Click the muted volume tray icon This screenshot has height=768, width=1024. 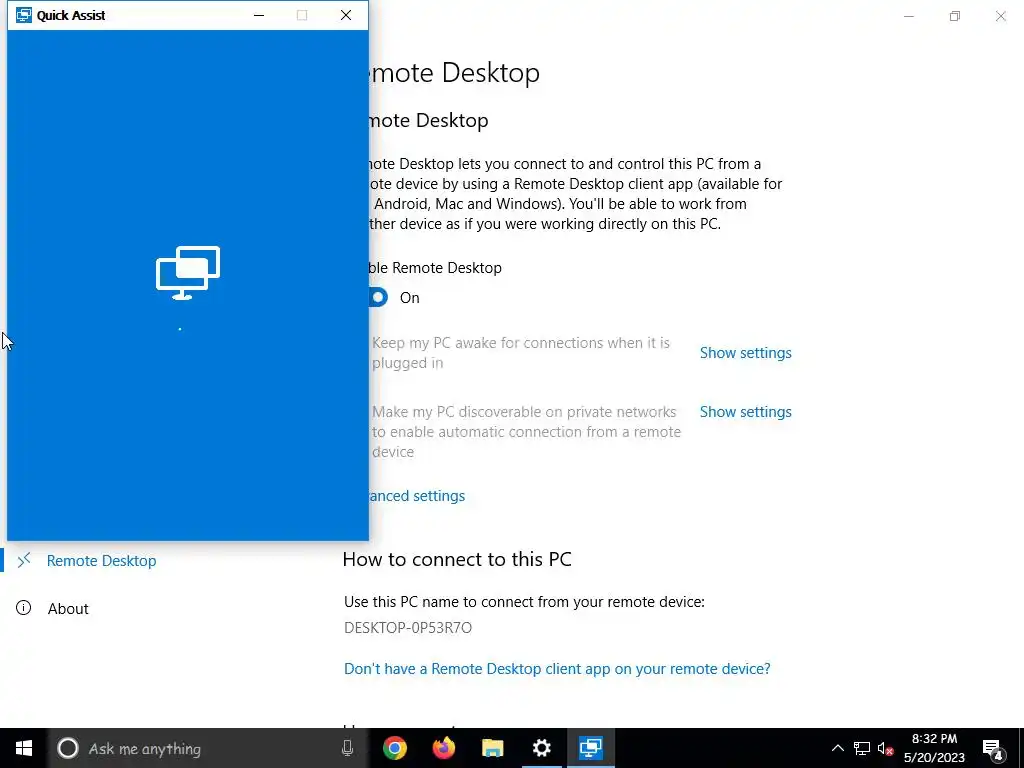(x=886, y=748)
